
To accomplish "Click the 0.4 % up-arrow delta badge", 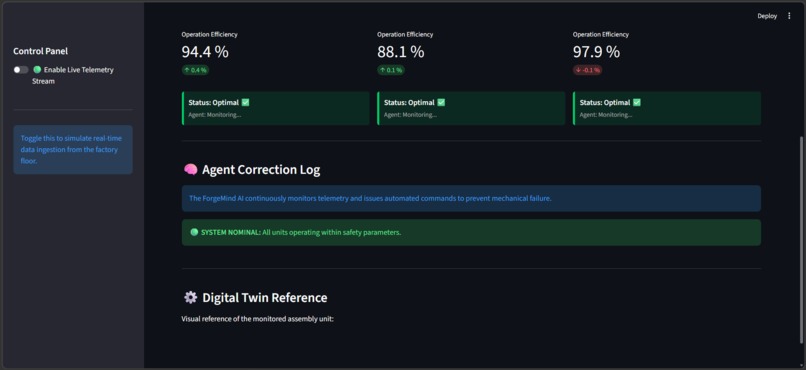I will 195,70.
